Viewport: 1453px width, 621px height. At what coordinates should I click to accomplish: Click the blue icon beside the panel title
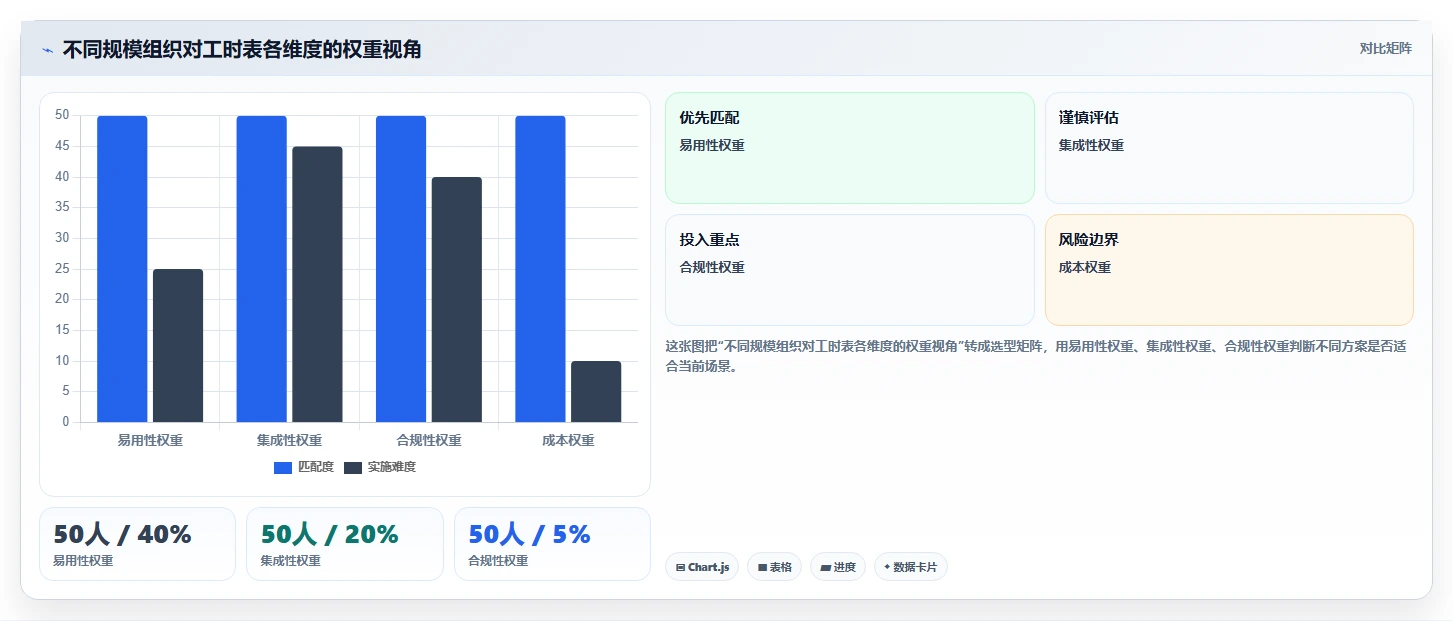point(47,50)
